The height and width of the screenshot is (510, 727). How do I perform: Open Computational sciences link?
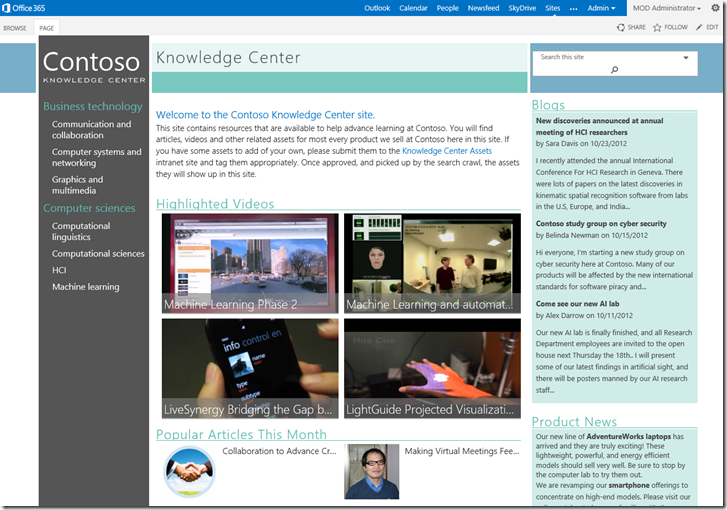pos(98,254)
